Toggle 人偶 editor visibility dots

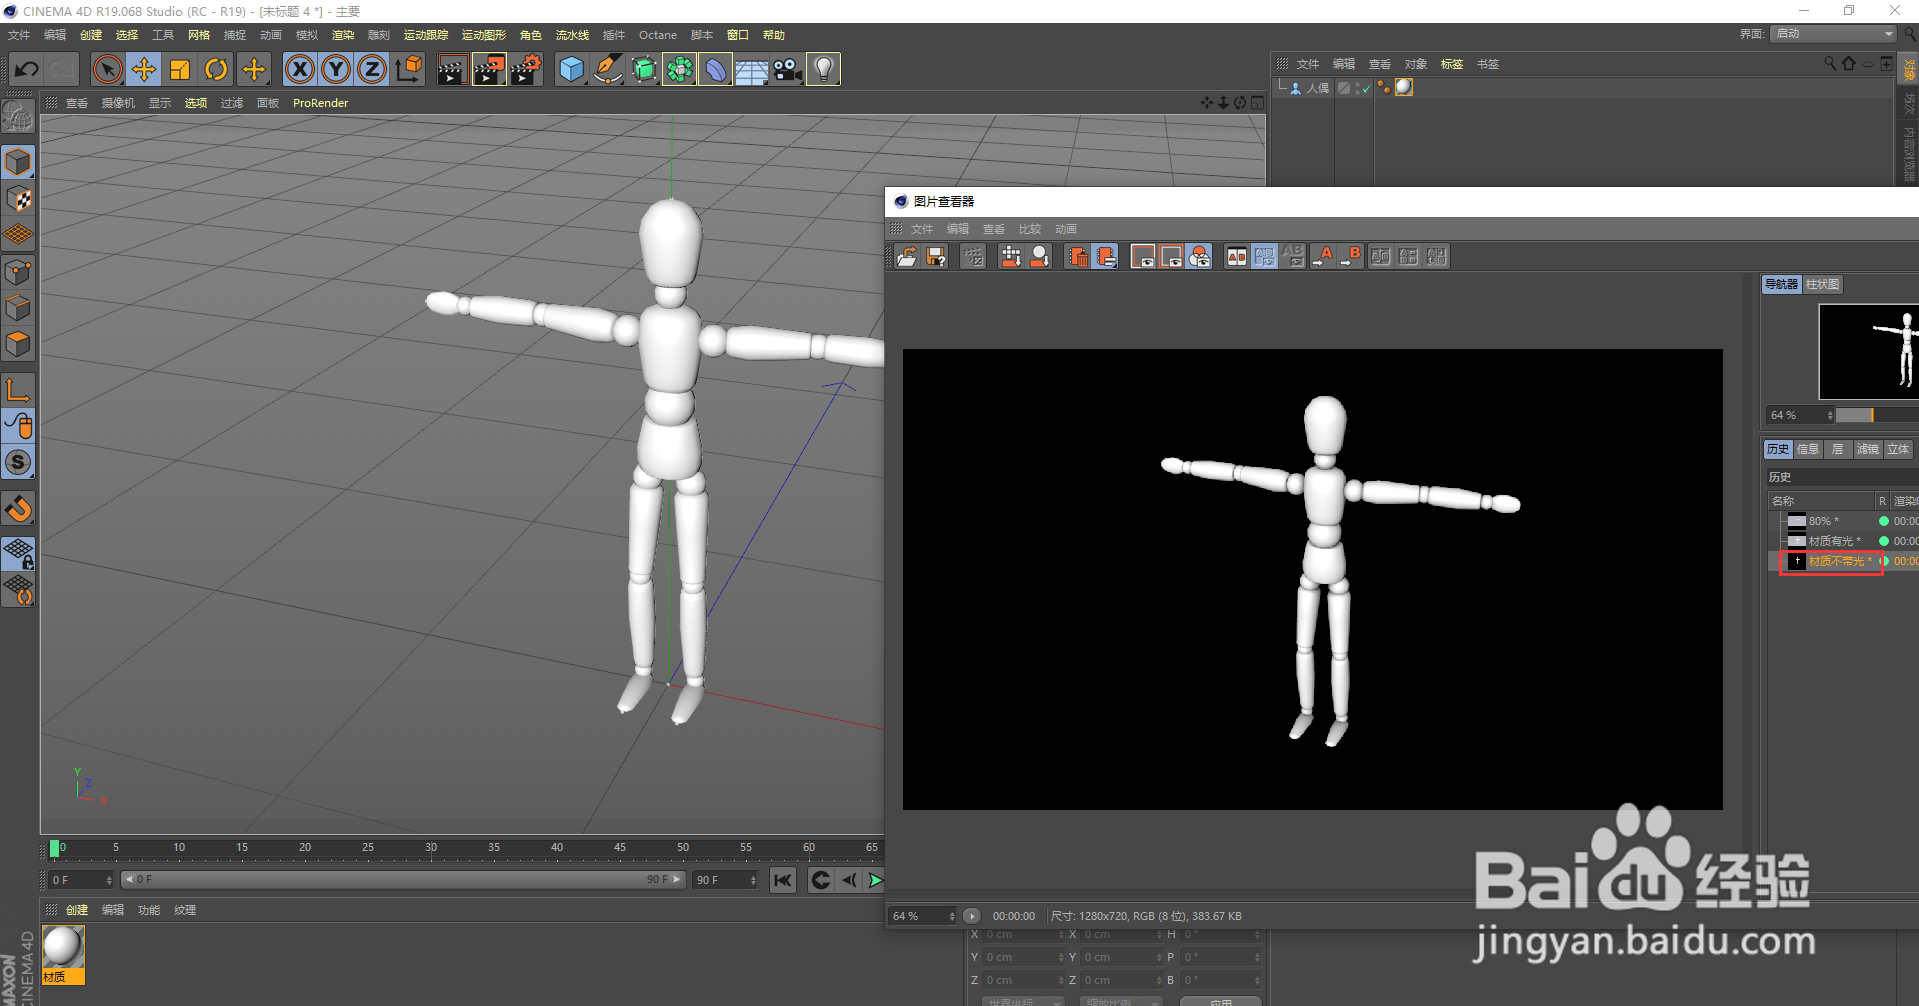pyautogui.click(x=1357, y=88)
